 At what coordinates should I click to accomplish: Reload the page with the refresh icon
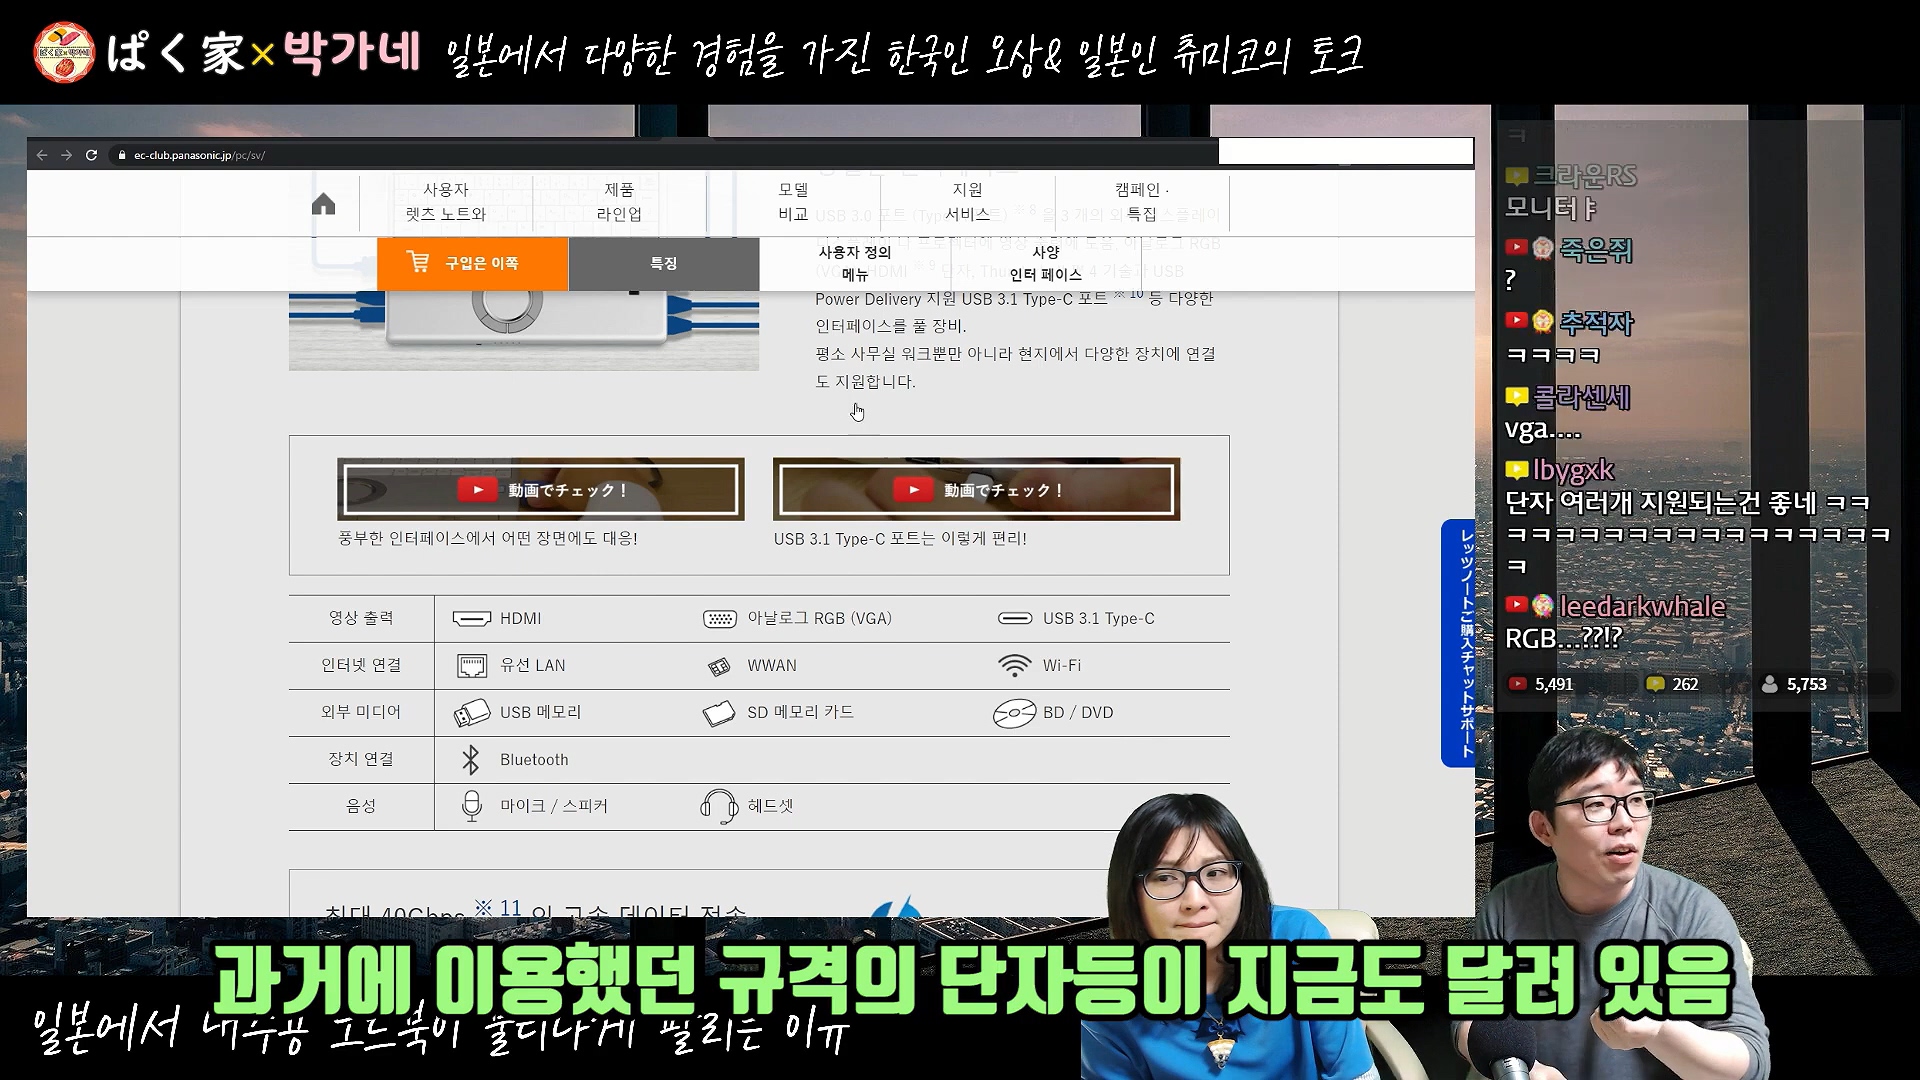tap(91, 155)
